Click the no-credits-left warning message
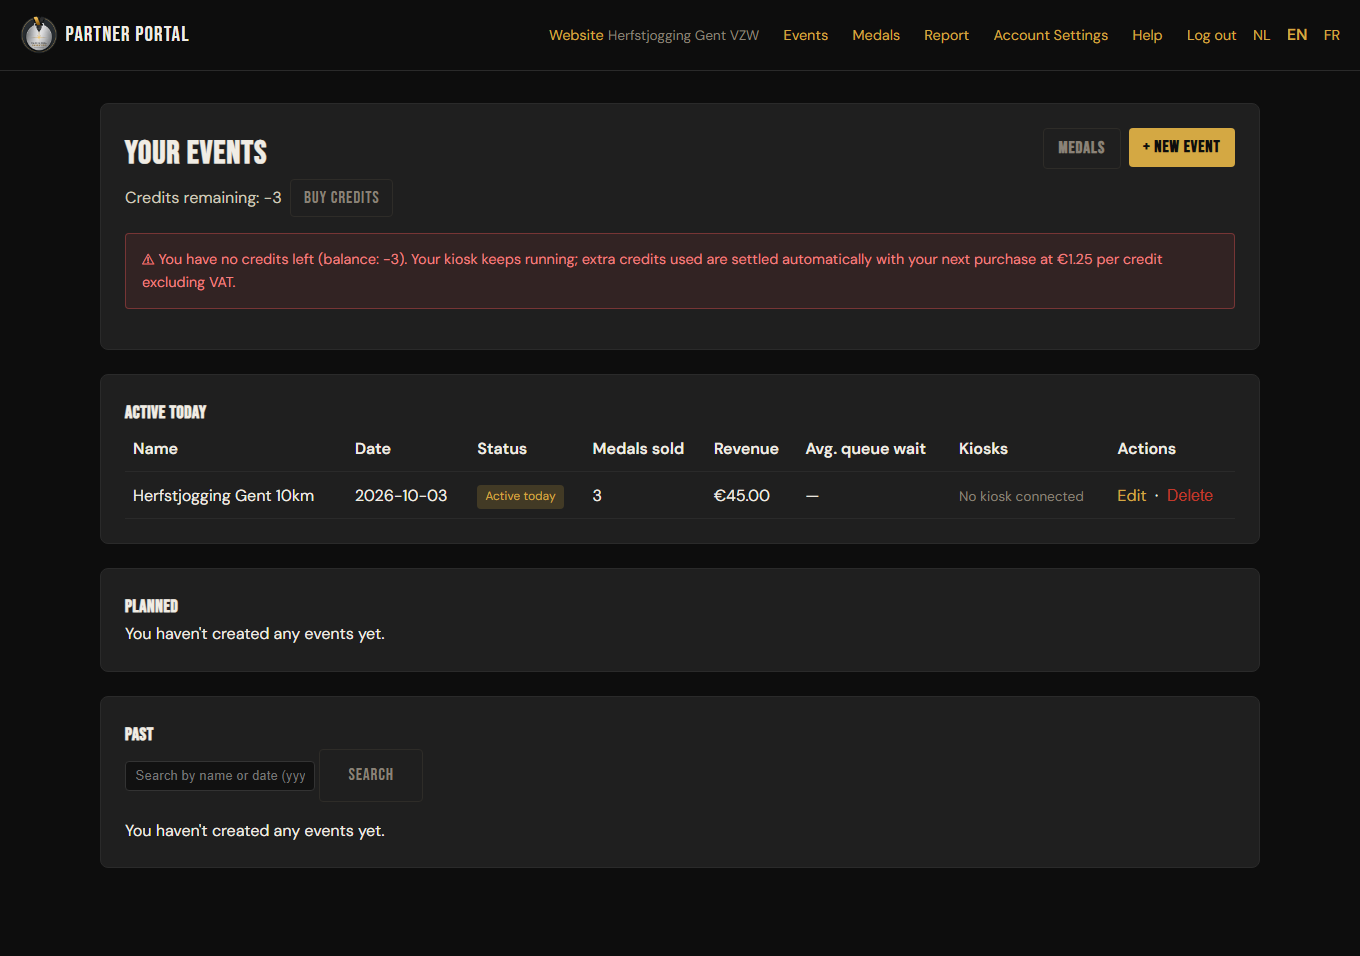Screen dimensions: 1360x956 (680, 271)
